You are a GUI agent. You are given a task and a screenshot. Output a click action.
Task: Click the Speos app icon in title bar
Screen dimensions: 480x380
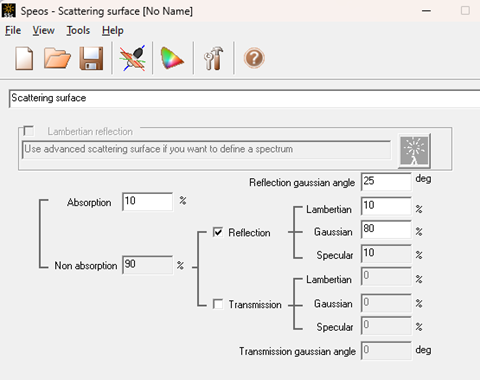[9, 11]
